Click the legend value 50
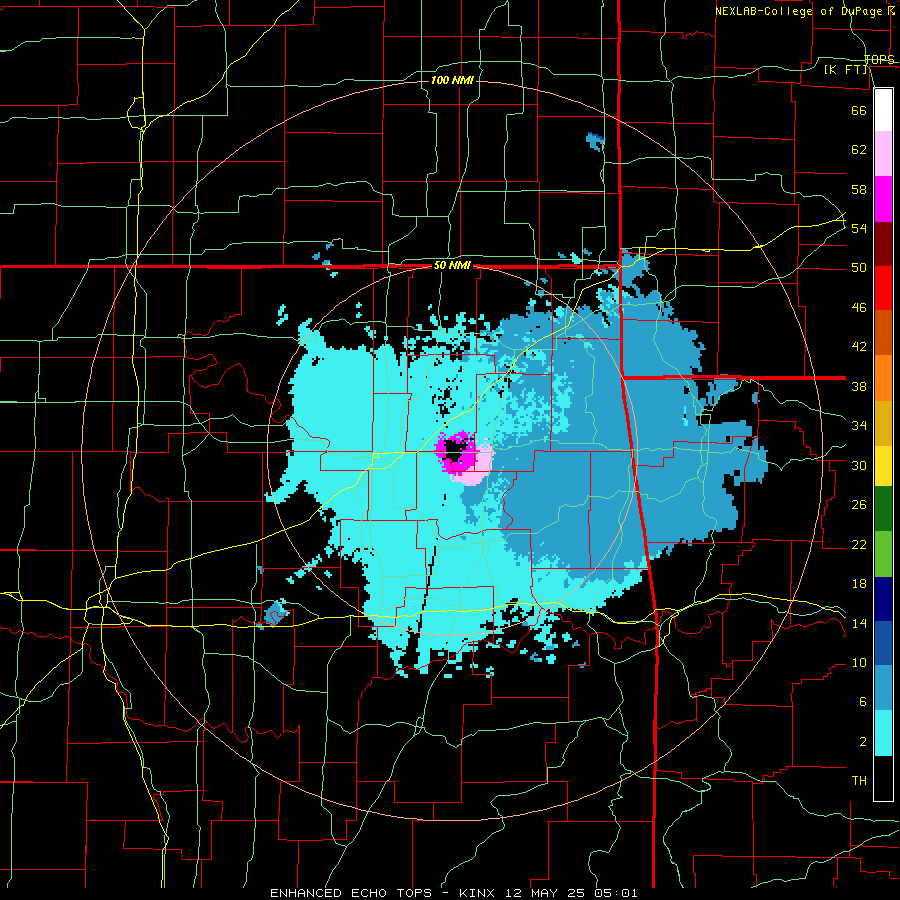Screen dimensions: 900x900 (x=859, y=268)
